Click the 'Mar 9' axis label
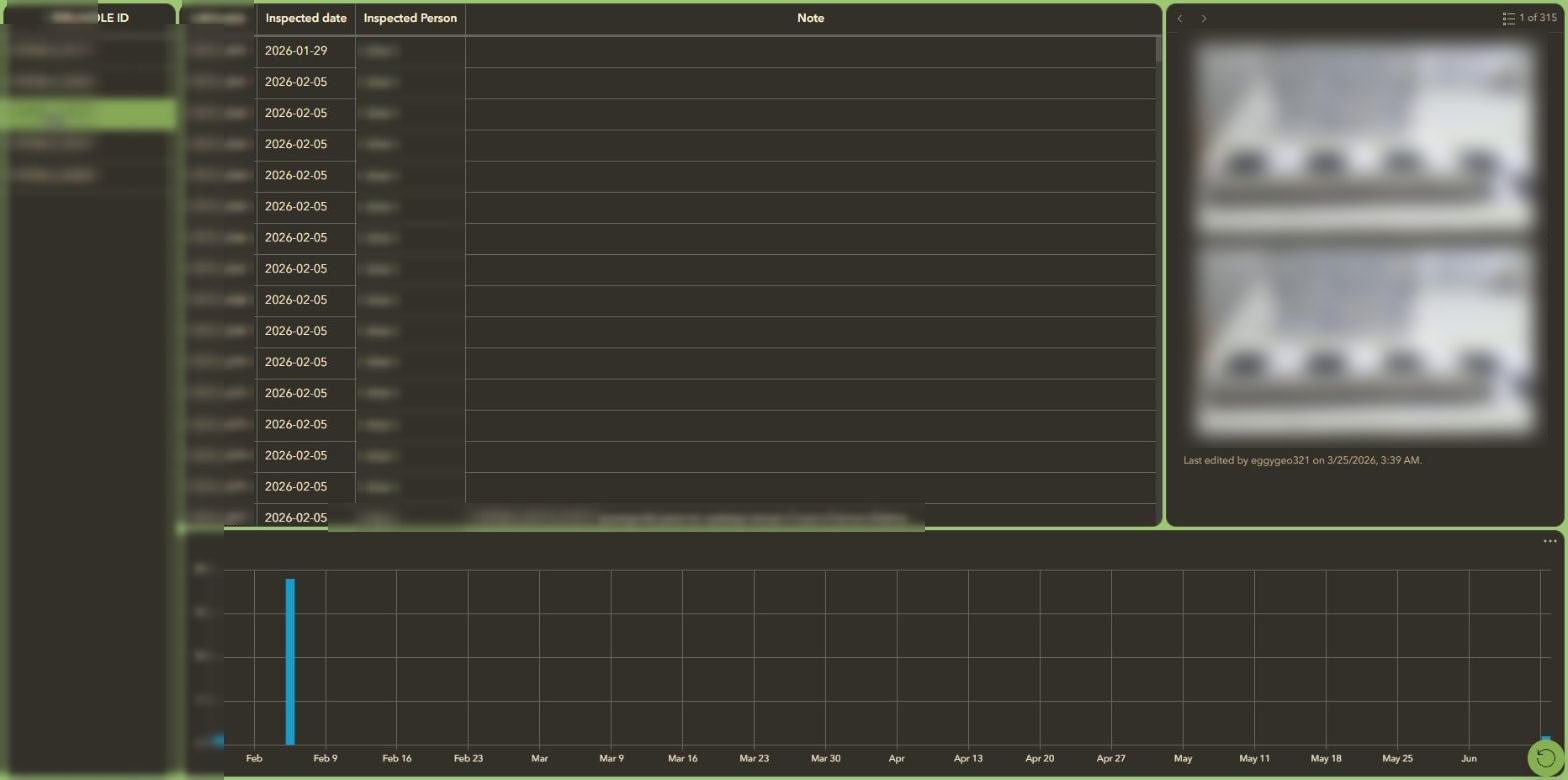 pyautogui.click(x=611, y=758)
